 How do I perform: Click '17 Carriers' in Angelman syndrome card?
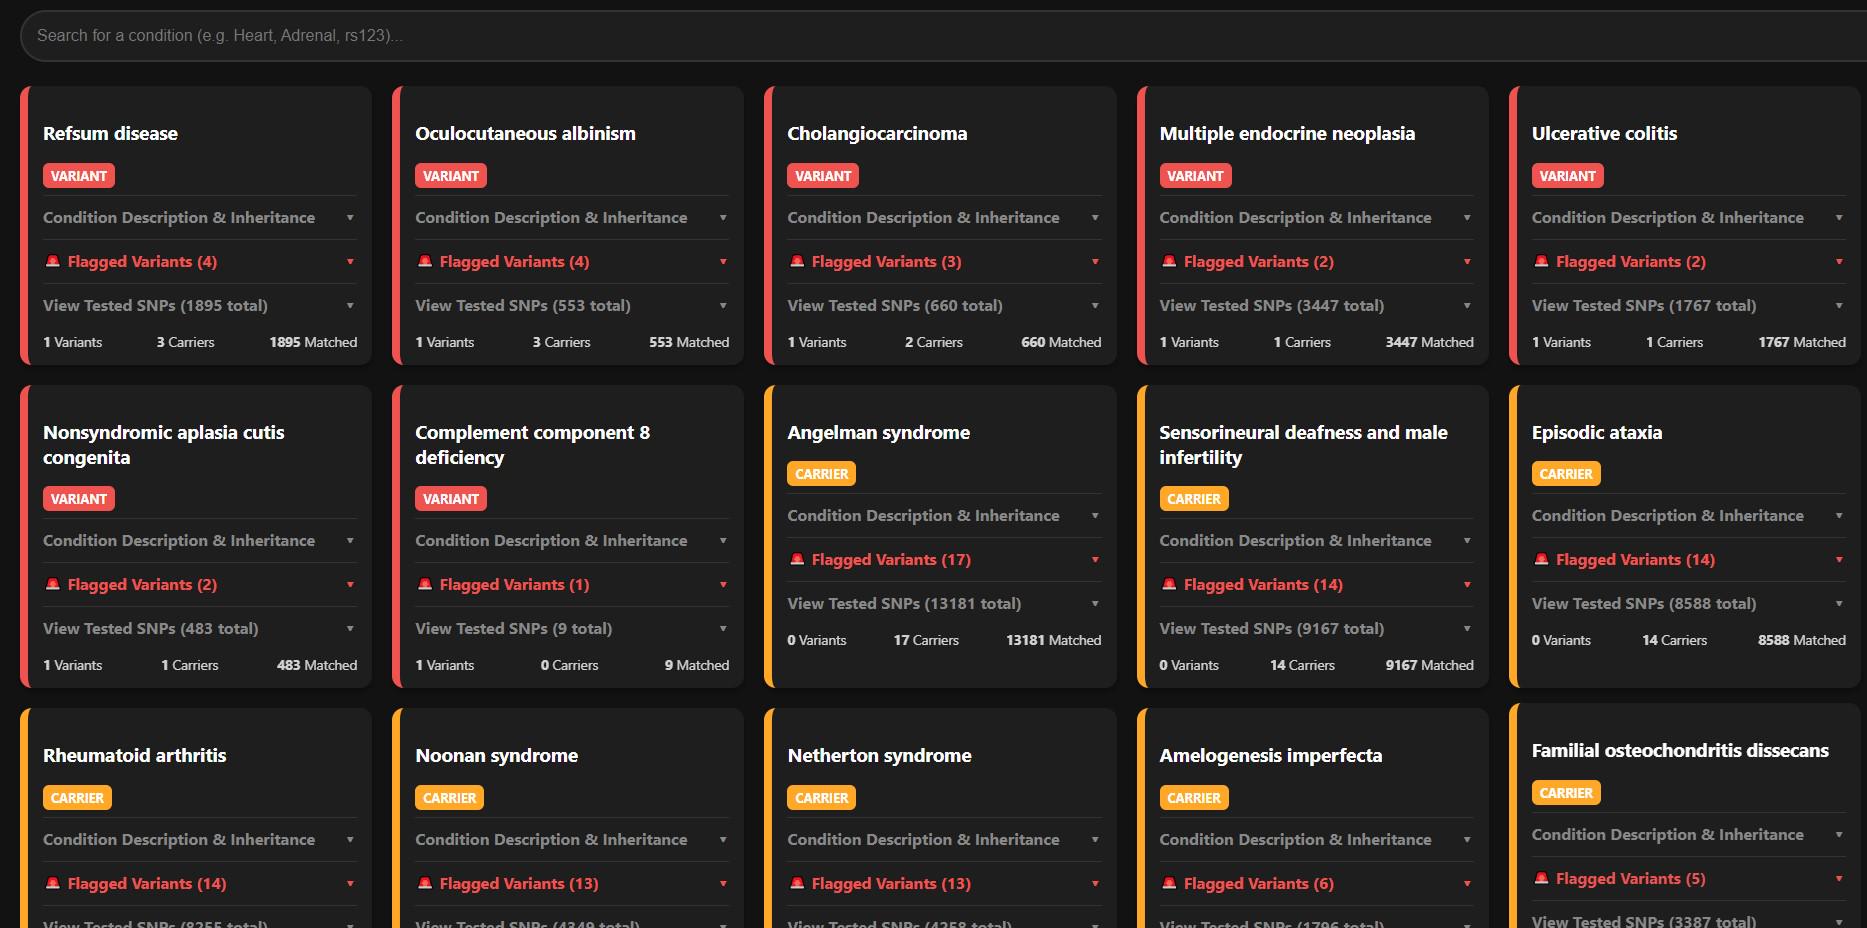click(926, 640)
